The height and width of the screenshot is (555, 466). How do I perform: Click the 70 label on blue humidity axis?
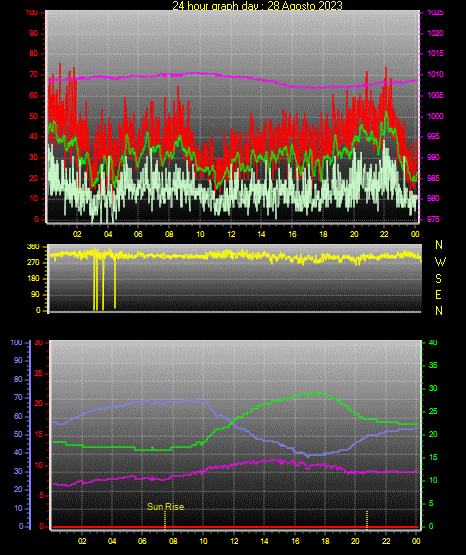[x=18, y=397]
